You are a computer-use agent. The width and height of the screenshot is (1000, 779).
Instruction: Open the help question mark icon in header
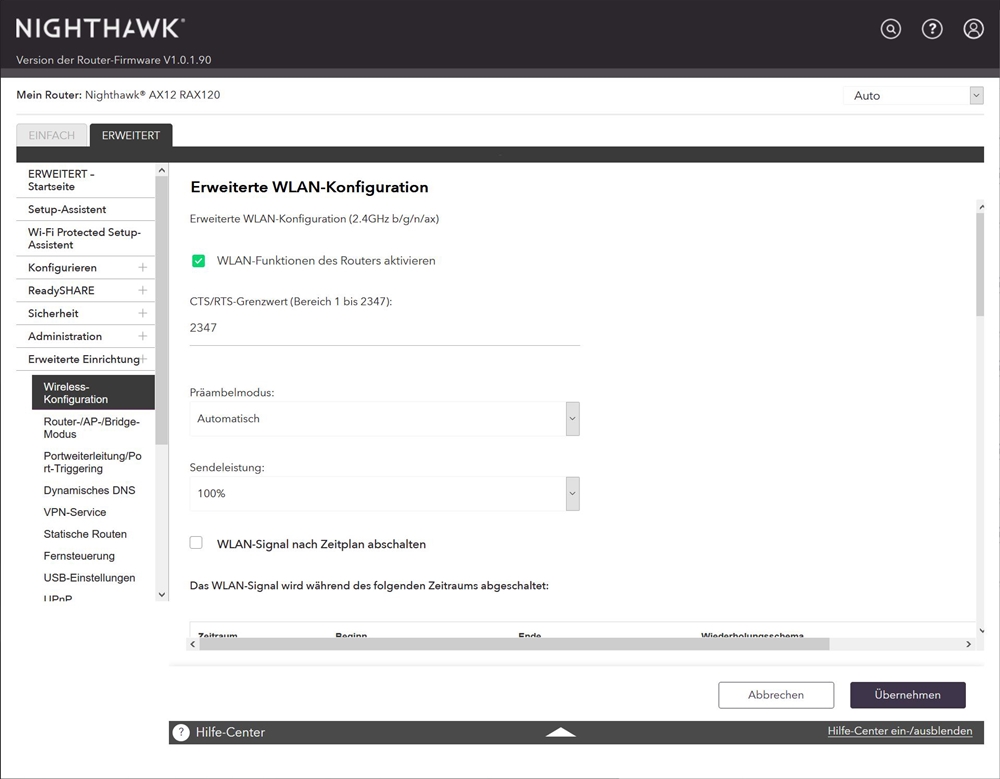[x=932, y=29]
